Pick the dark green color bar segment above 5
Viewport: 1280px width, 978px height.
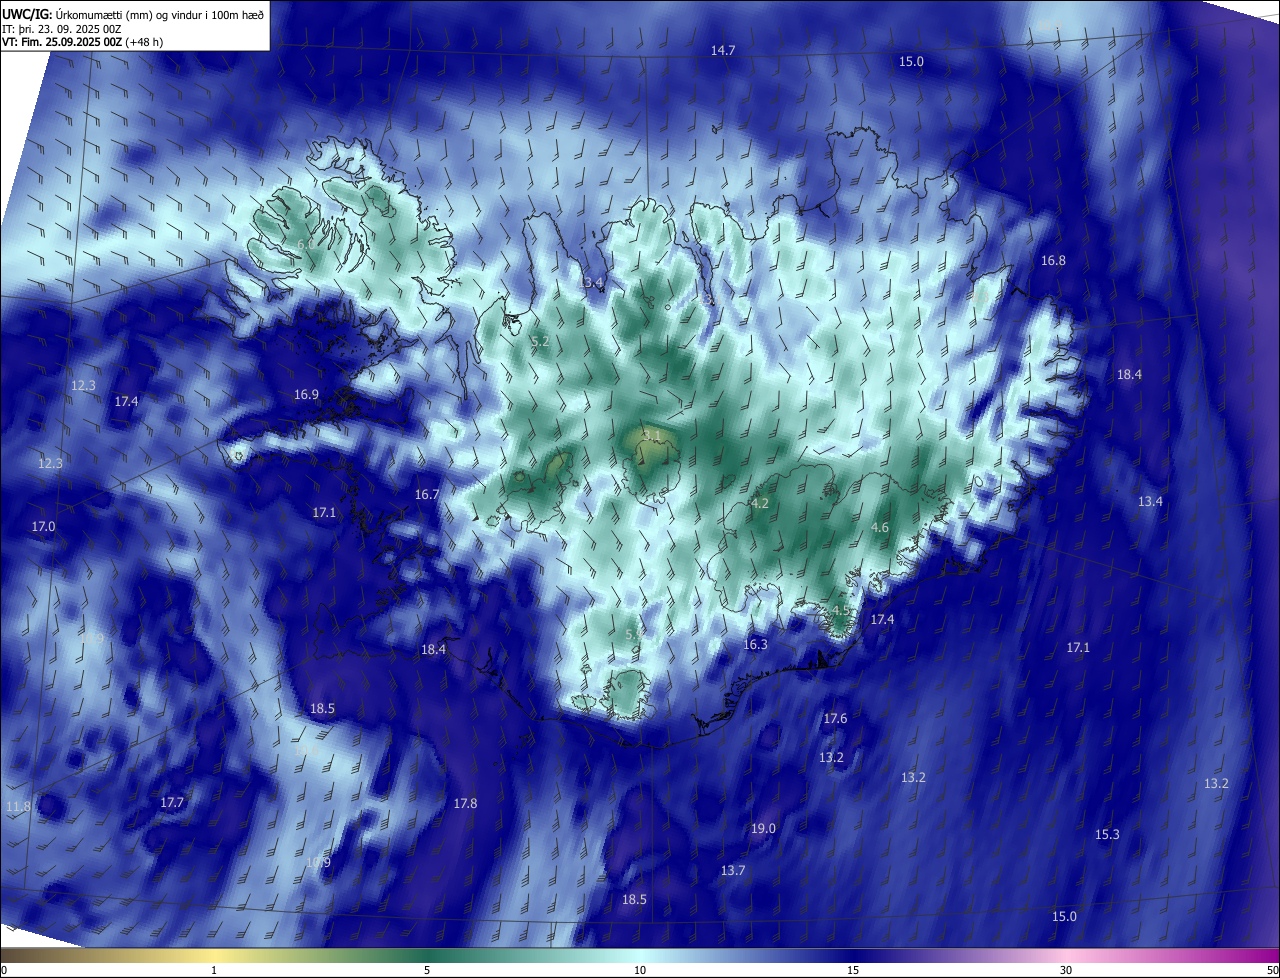coord(427,956)
